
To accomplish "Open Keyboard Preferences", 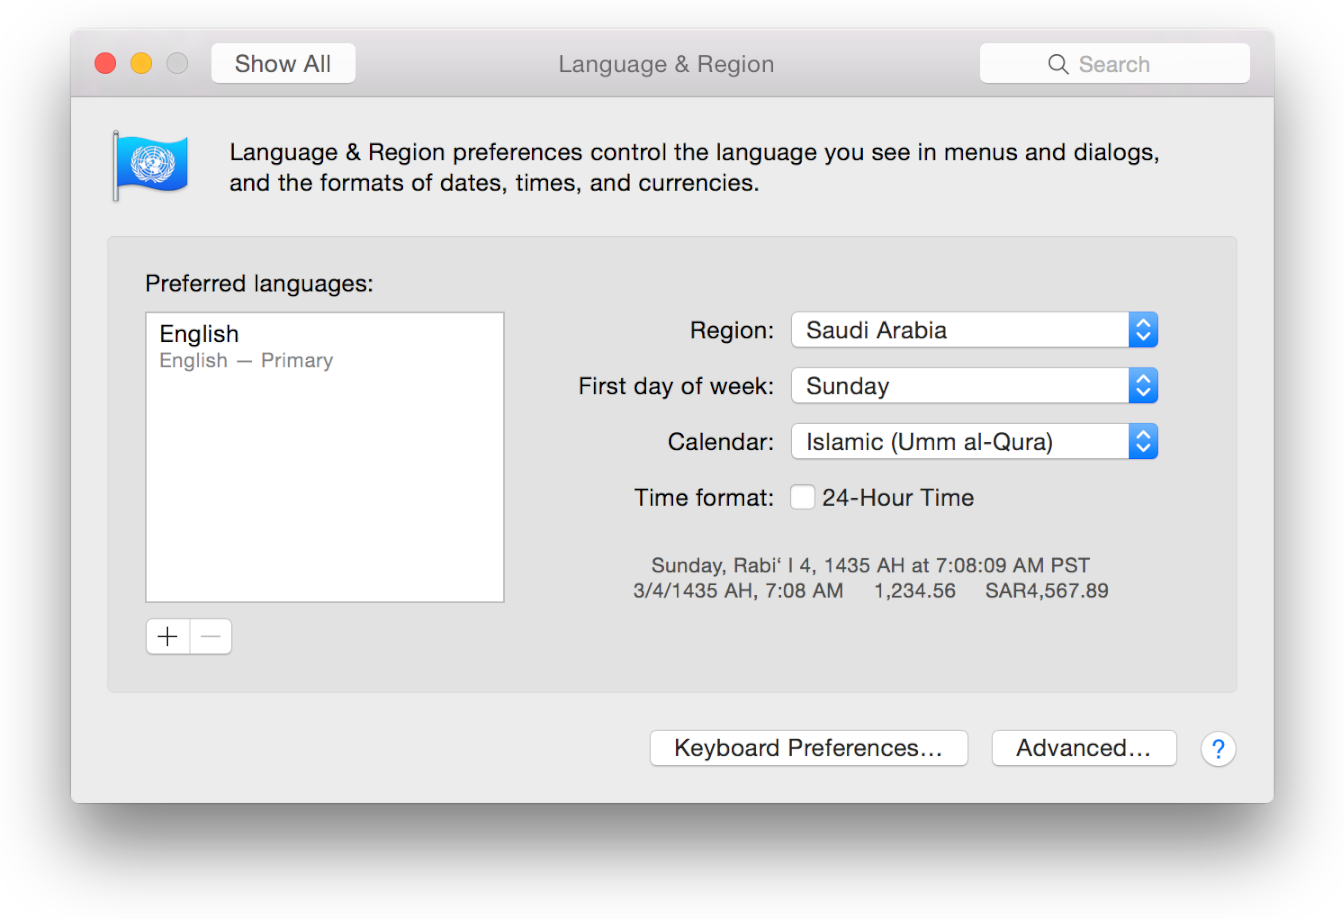I will coord(808,748).
